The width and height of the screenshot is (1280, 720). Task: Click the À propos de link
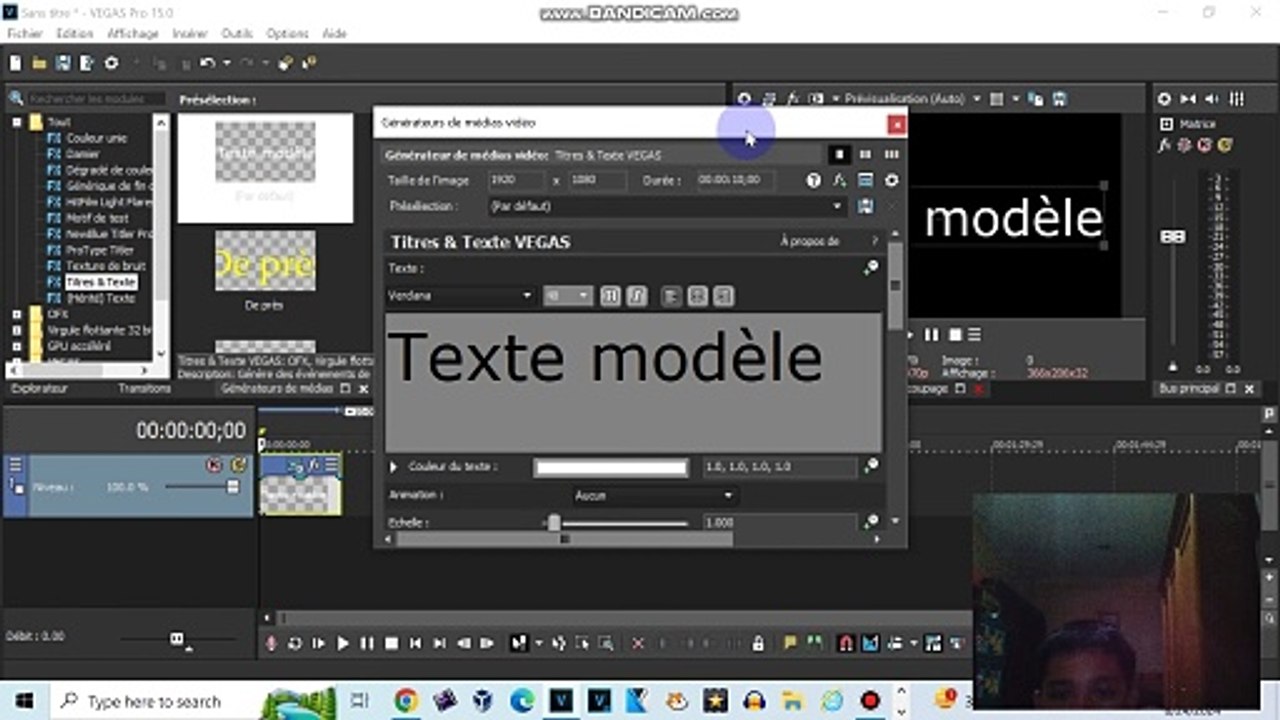click(x=809, y=241)
